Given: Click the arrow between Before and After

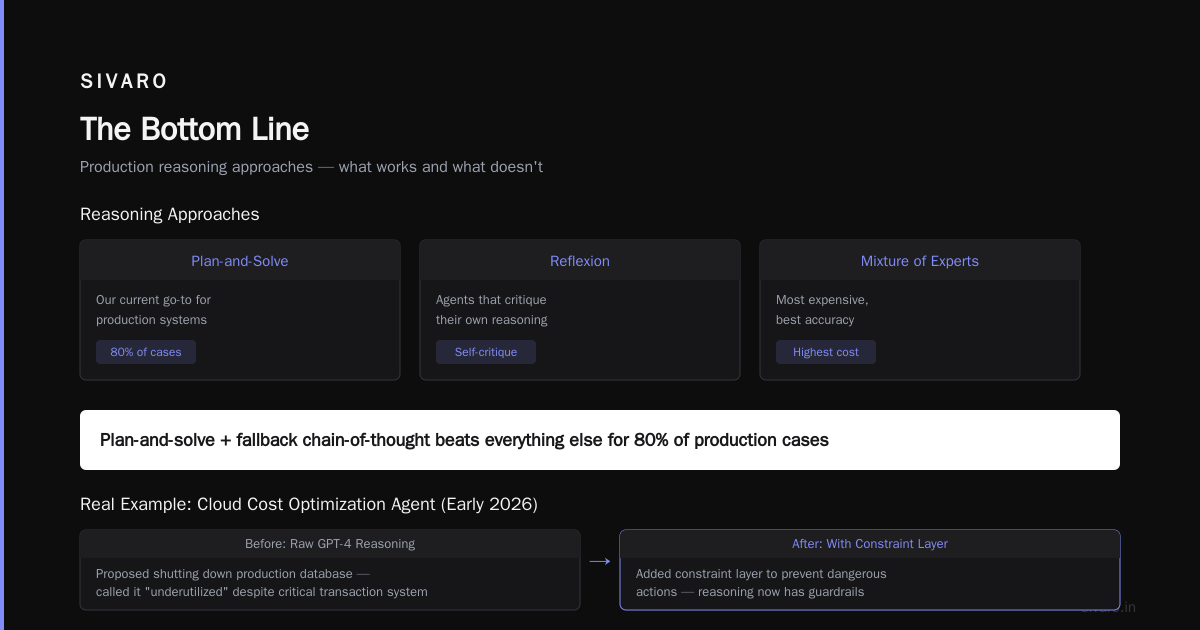Looking at the screenshot, I should (600, 562).
